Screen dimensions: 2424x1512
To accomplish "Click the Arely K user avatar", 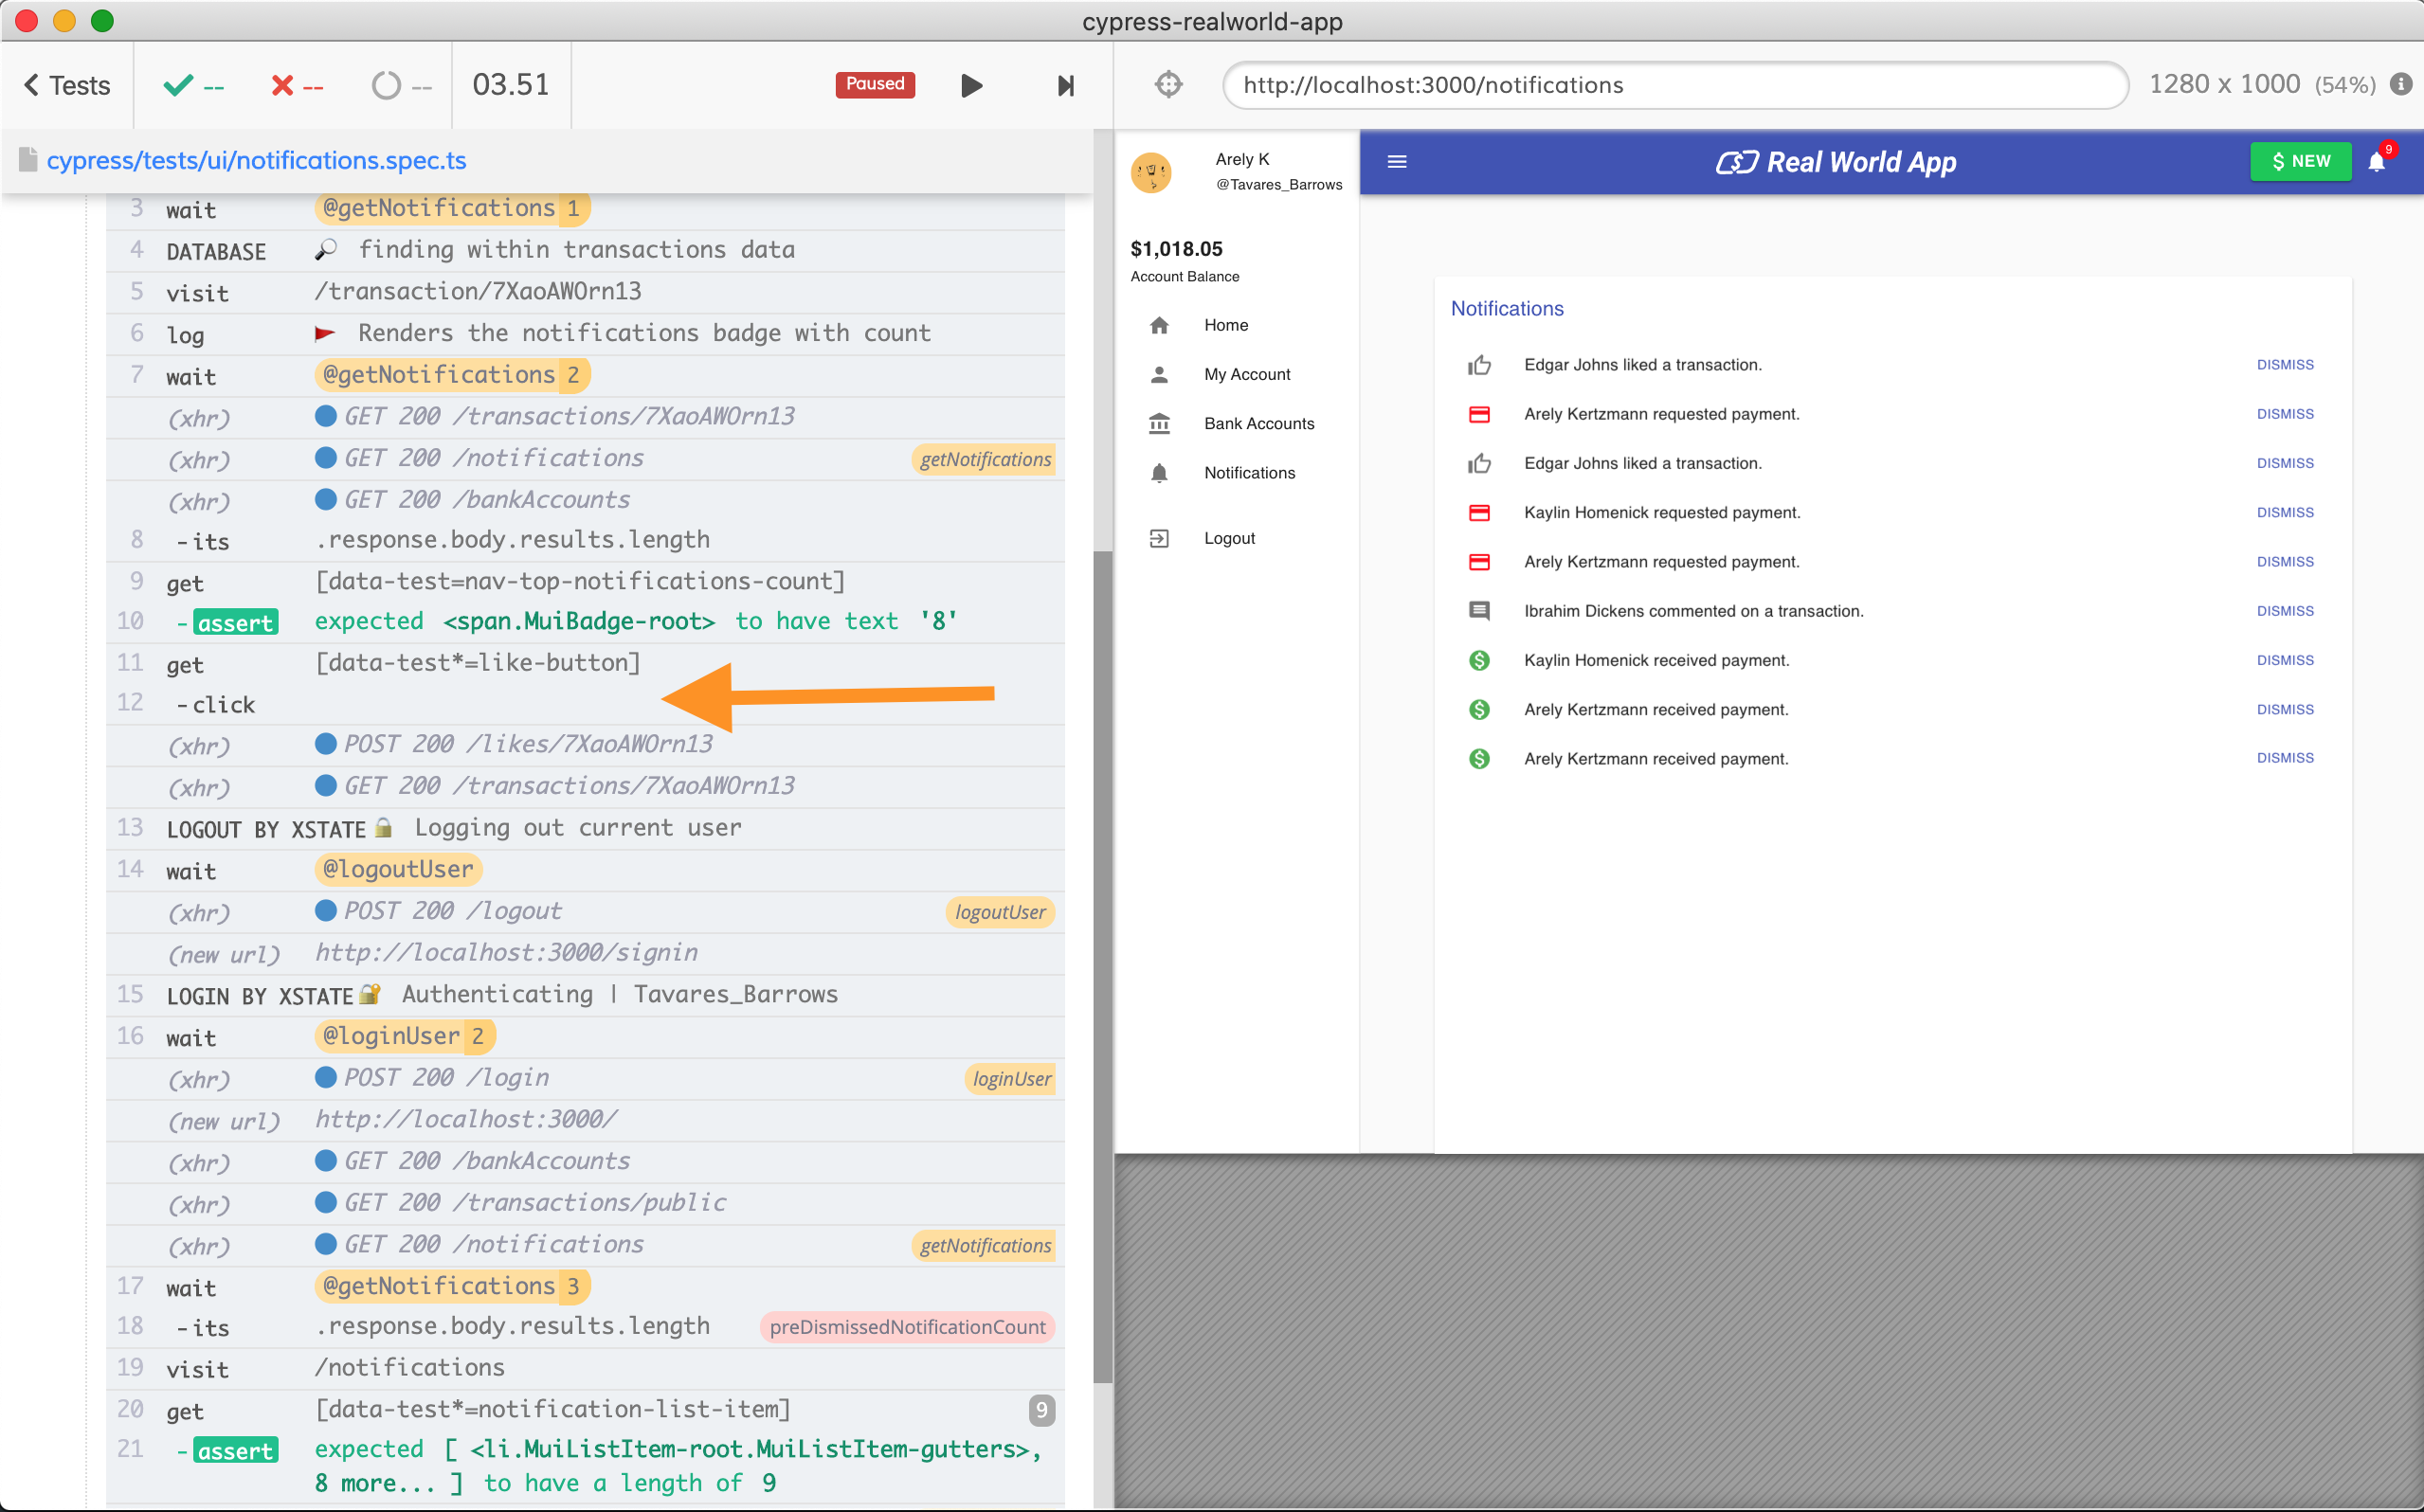I will (x=1151, y=172).
